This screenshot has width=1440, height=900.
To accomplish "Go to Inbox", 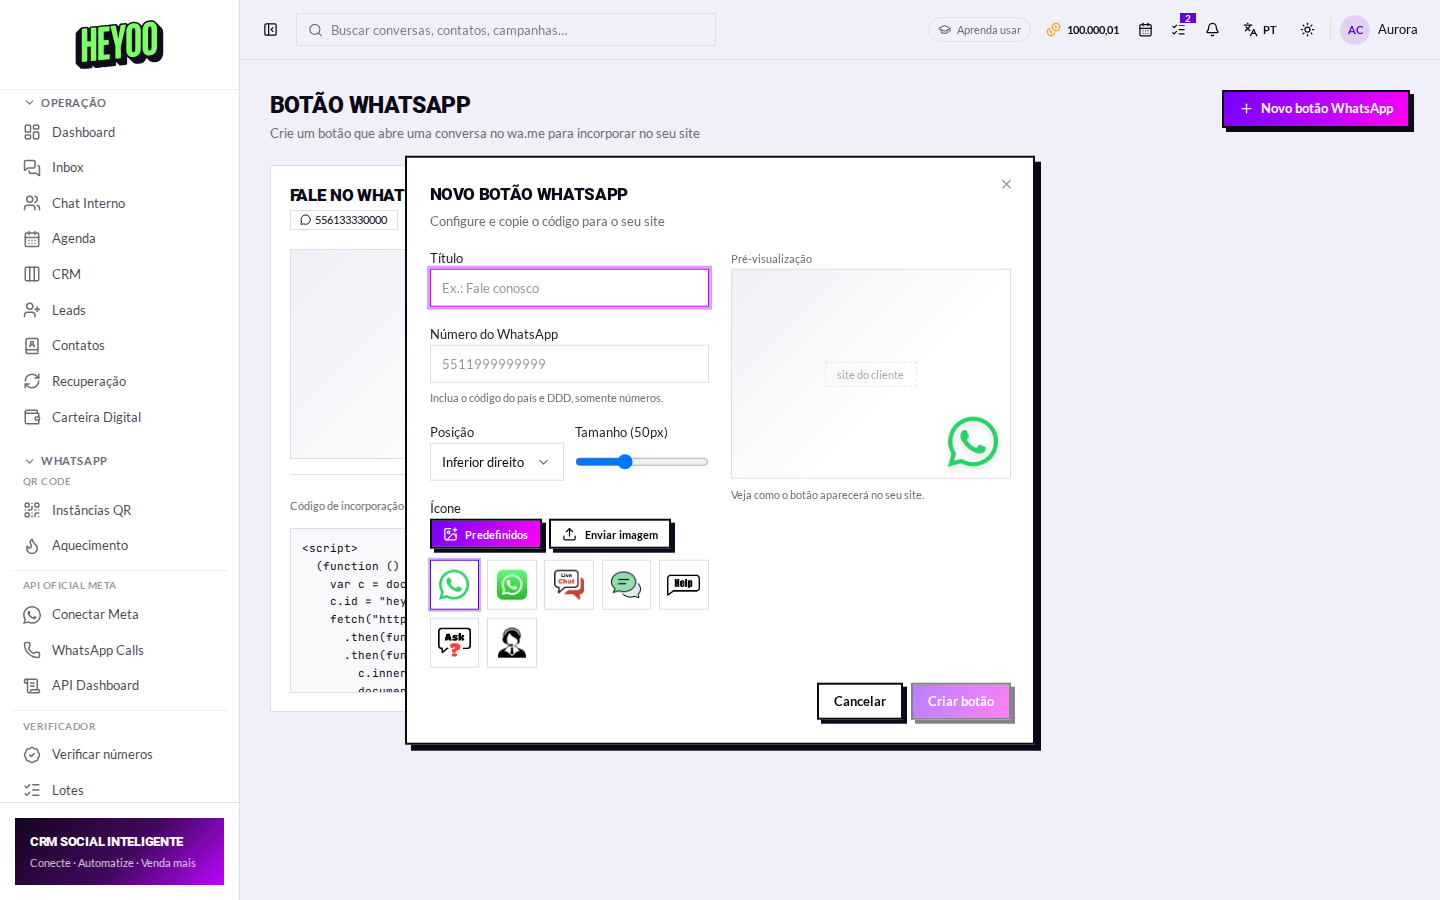I will (120, 168).
